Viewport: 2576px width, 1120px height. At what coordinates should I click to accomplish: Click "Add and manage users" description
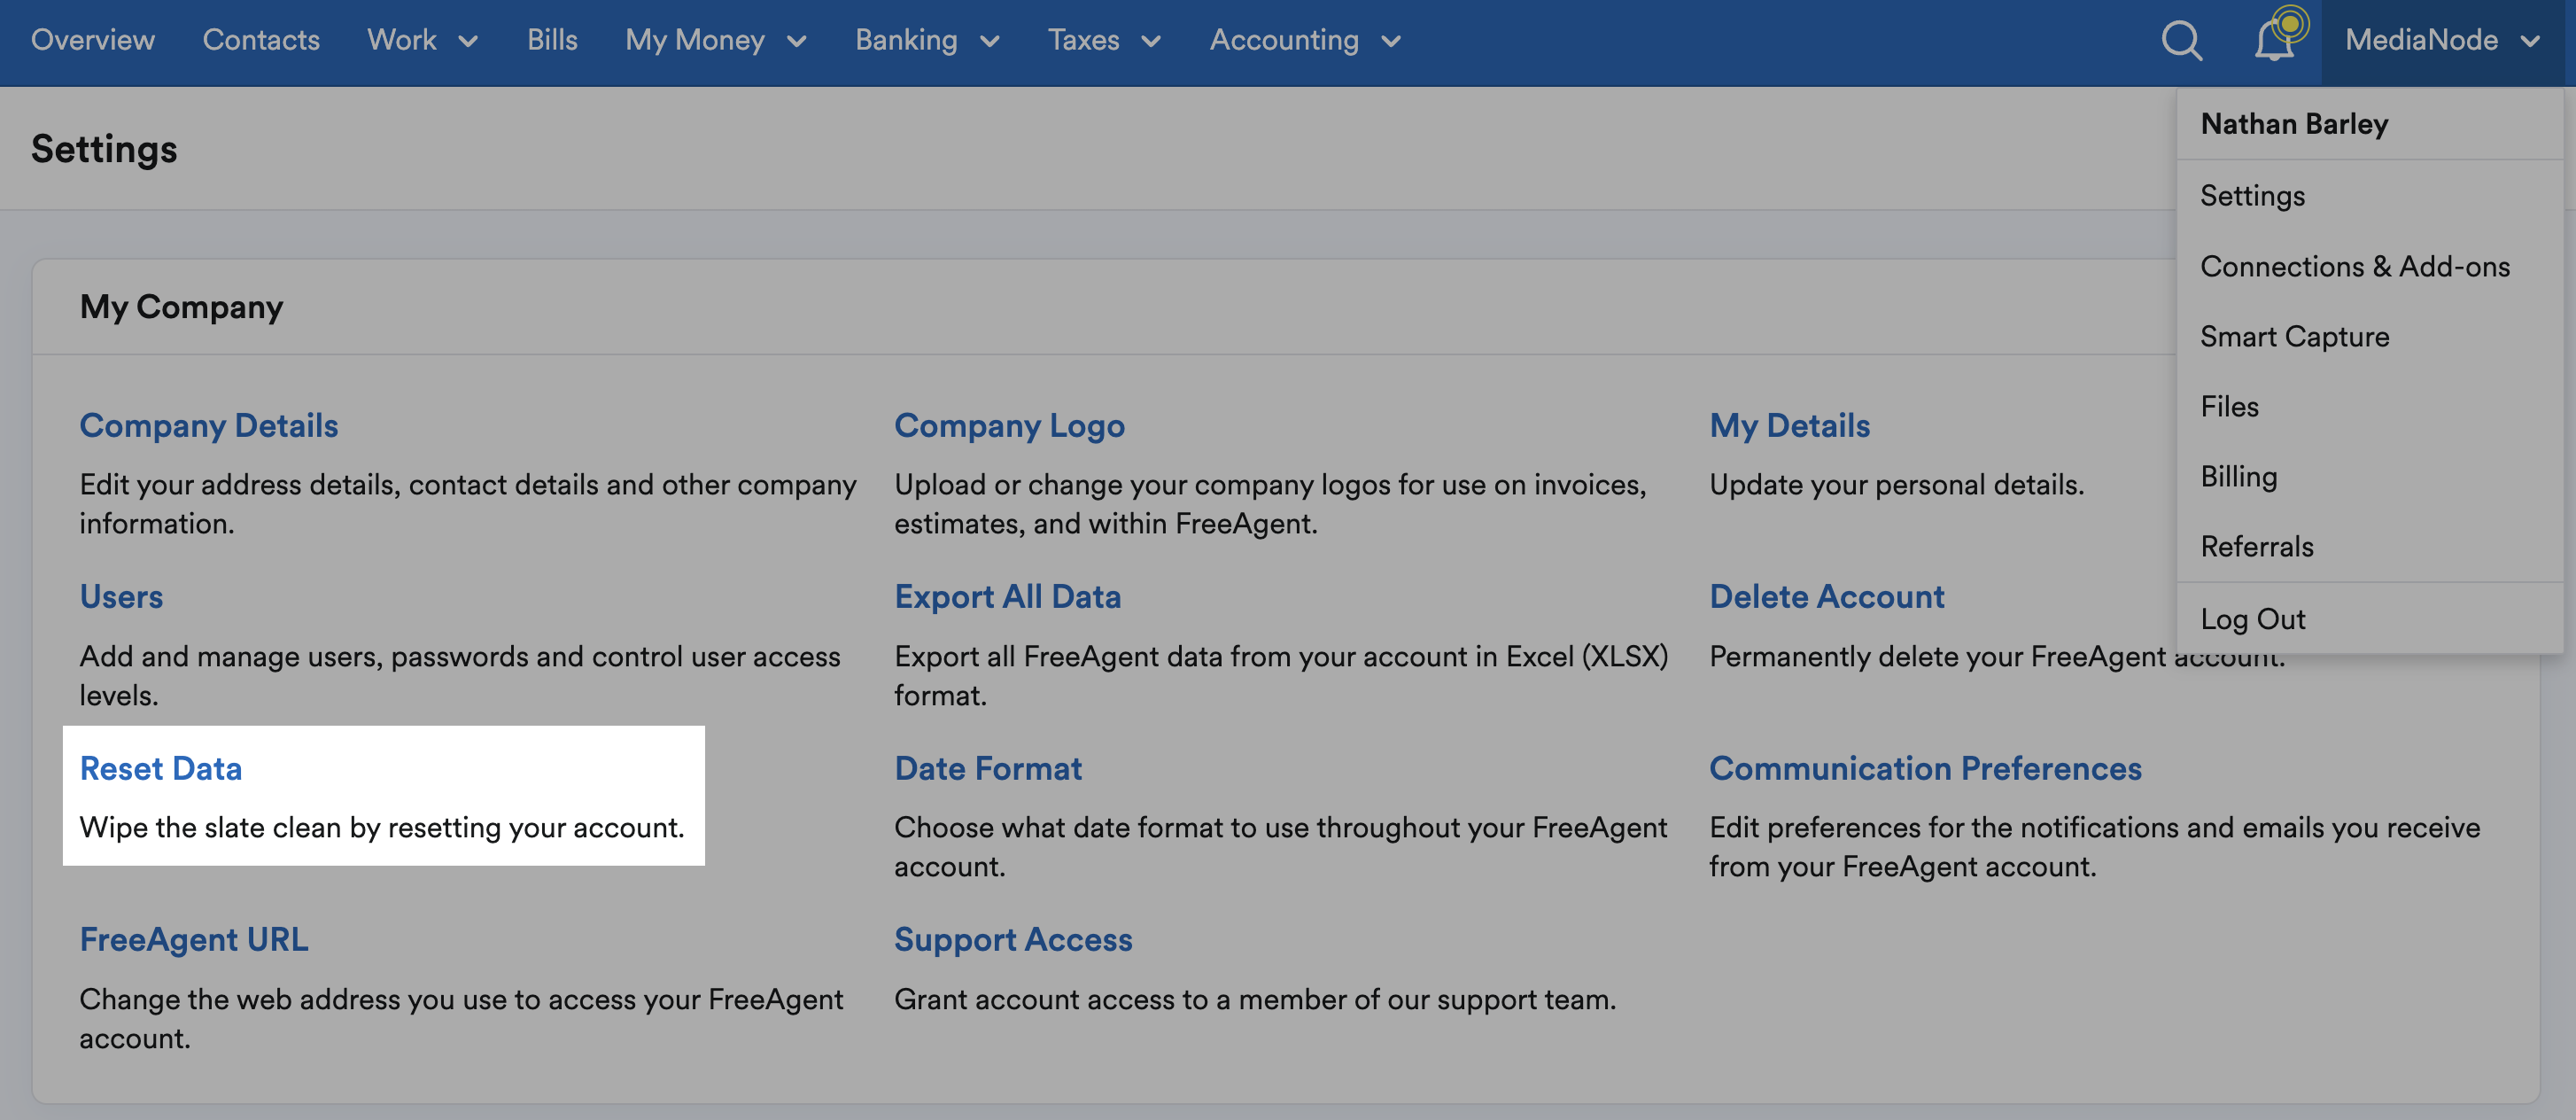pyautogui.click(x=460, y=676)
